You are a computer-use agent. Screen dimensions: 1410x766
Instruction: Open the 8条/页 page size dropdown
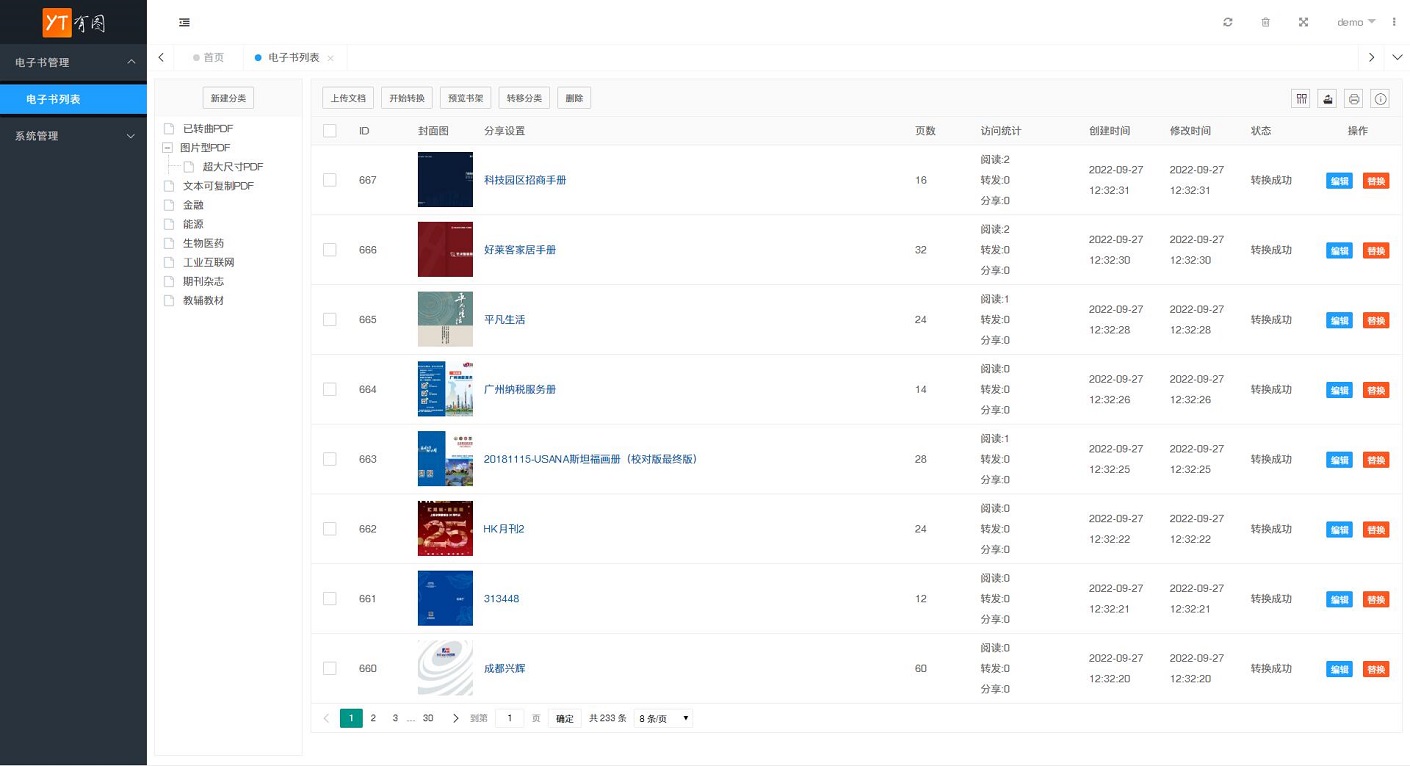pos(664,718)
